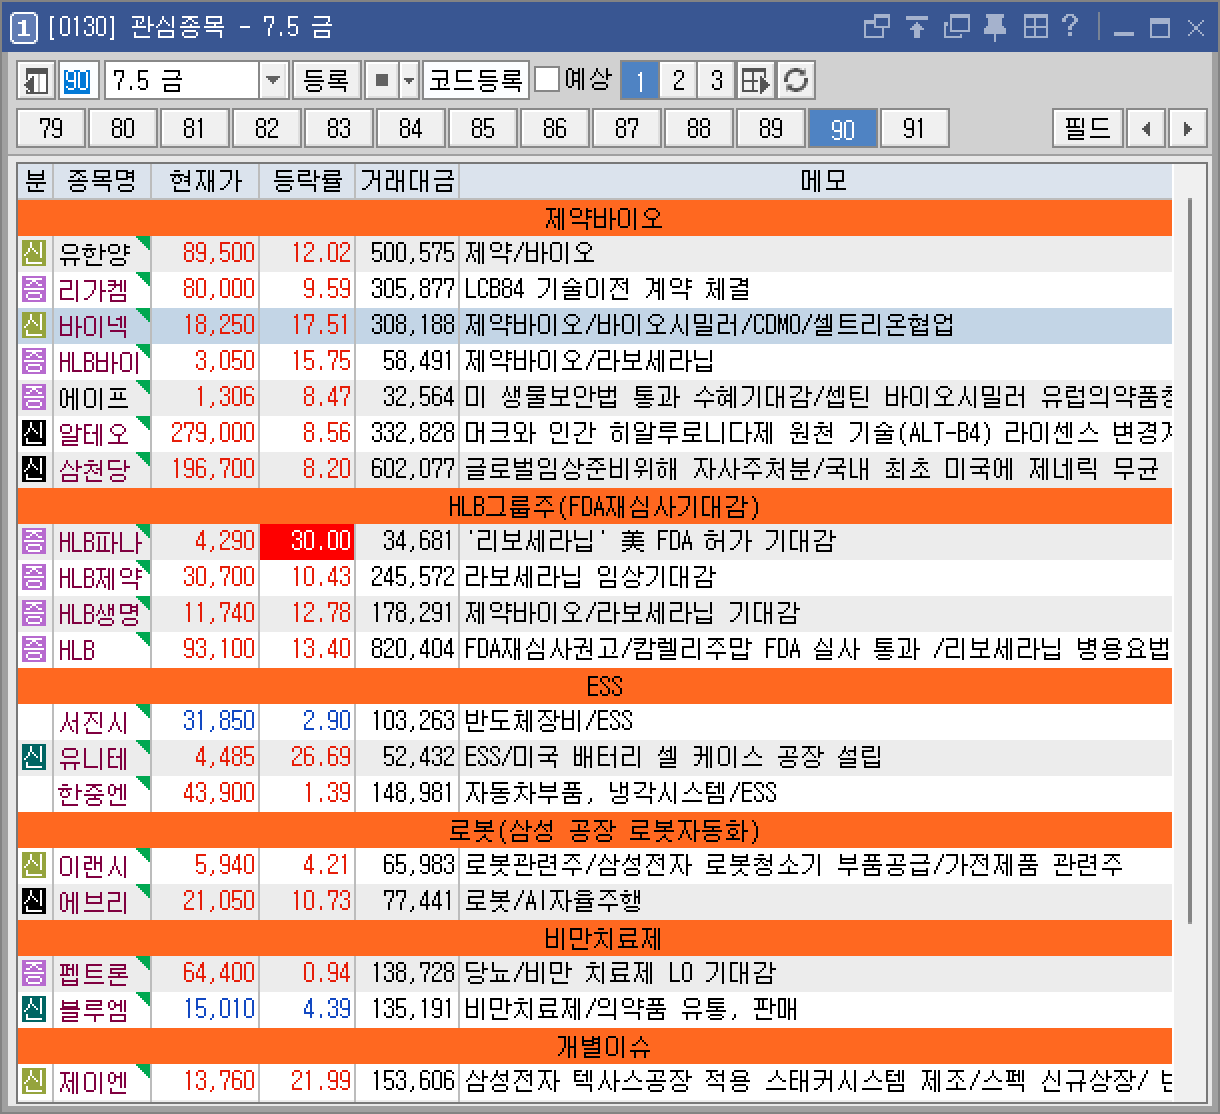The width and height of the screenshot is (1220, 1114).
Task: Click the group number field showing 90
Action: click(x=78, y=81)
